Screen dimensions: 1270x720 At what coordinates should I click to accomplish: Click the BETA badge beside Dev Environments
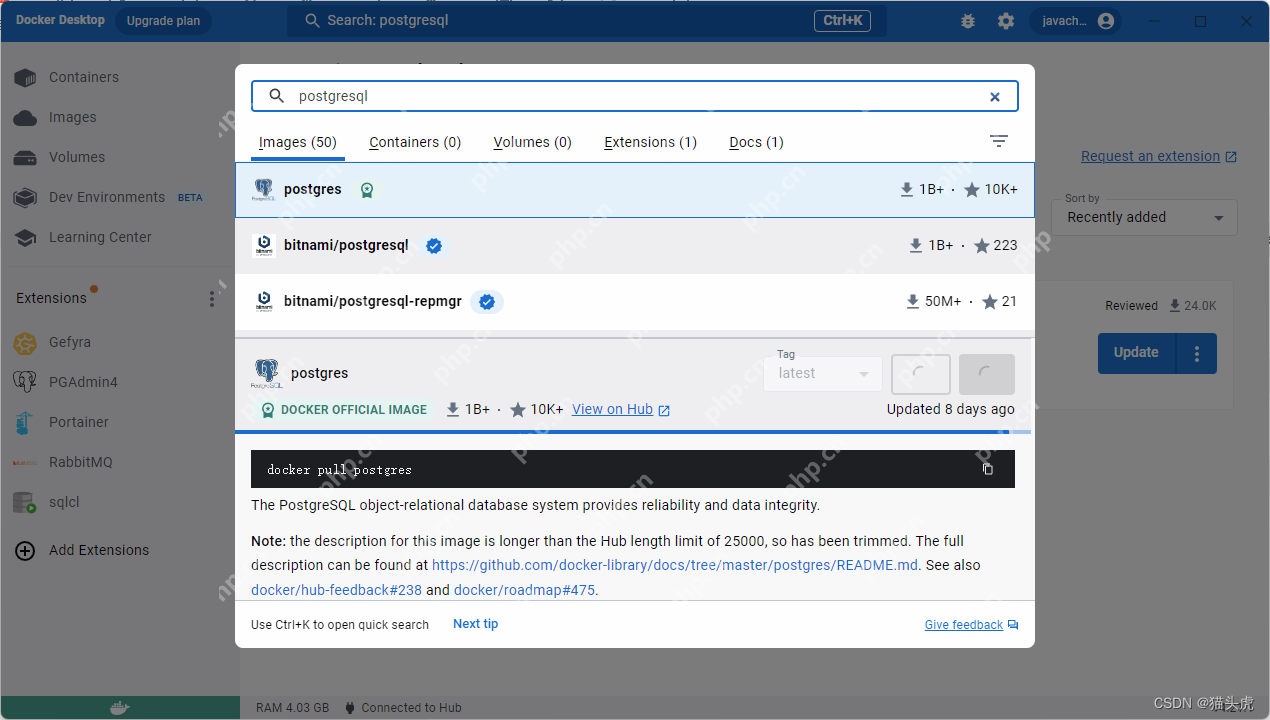point(190,198)
